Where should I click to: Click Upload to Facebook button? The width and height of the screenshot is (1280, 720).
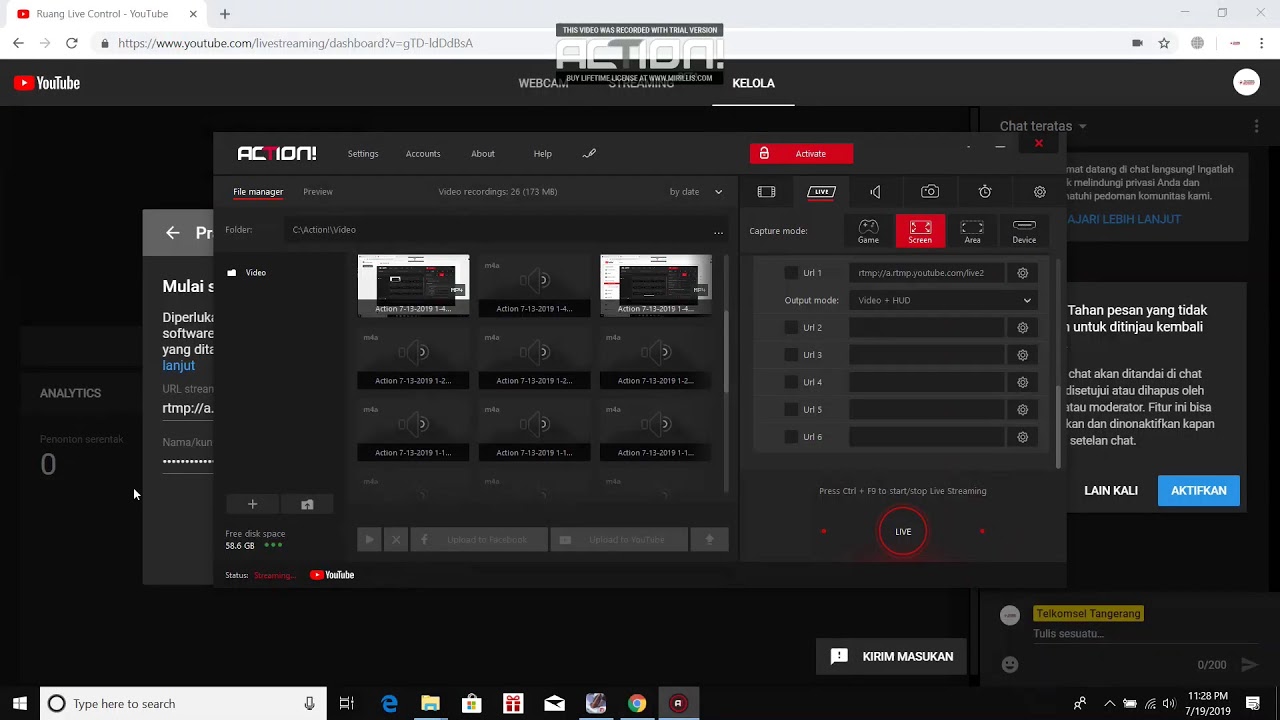pyautogui.click(x=480, y=540)
